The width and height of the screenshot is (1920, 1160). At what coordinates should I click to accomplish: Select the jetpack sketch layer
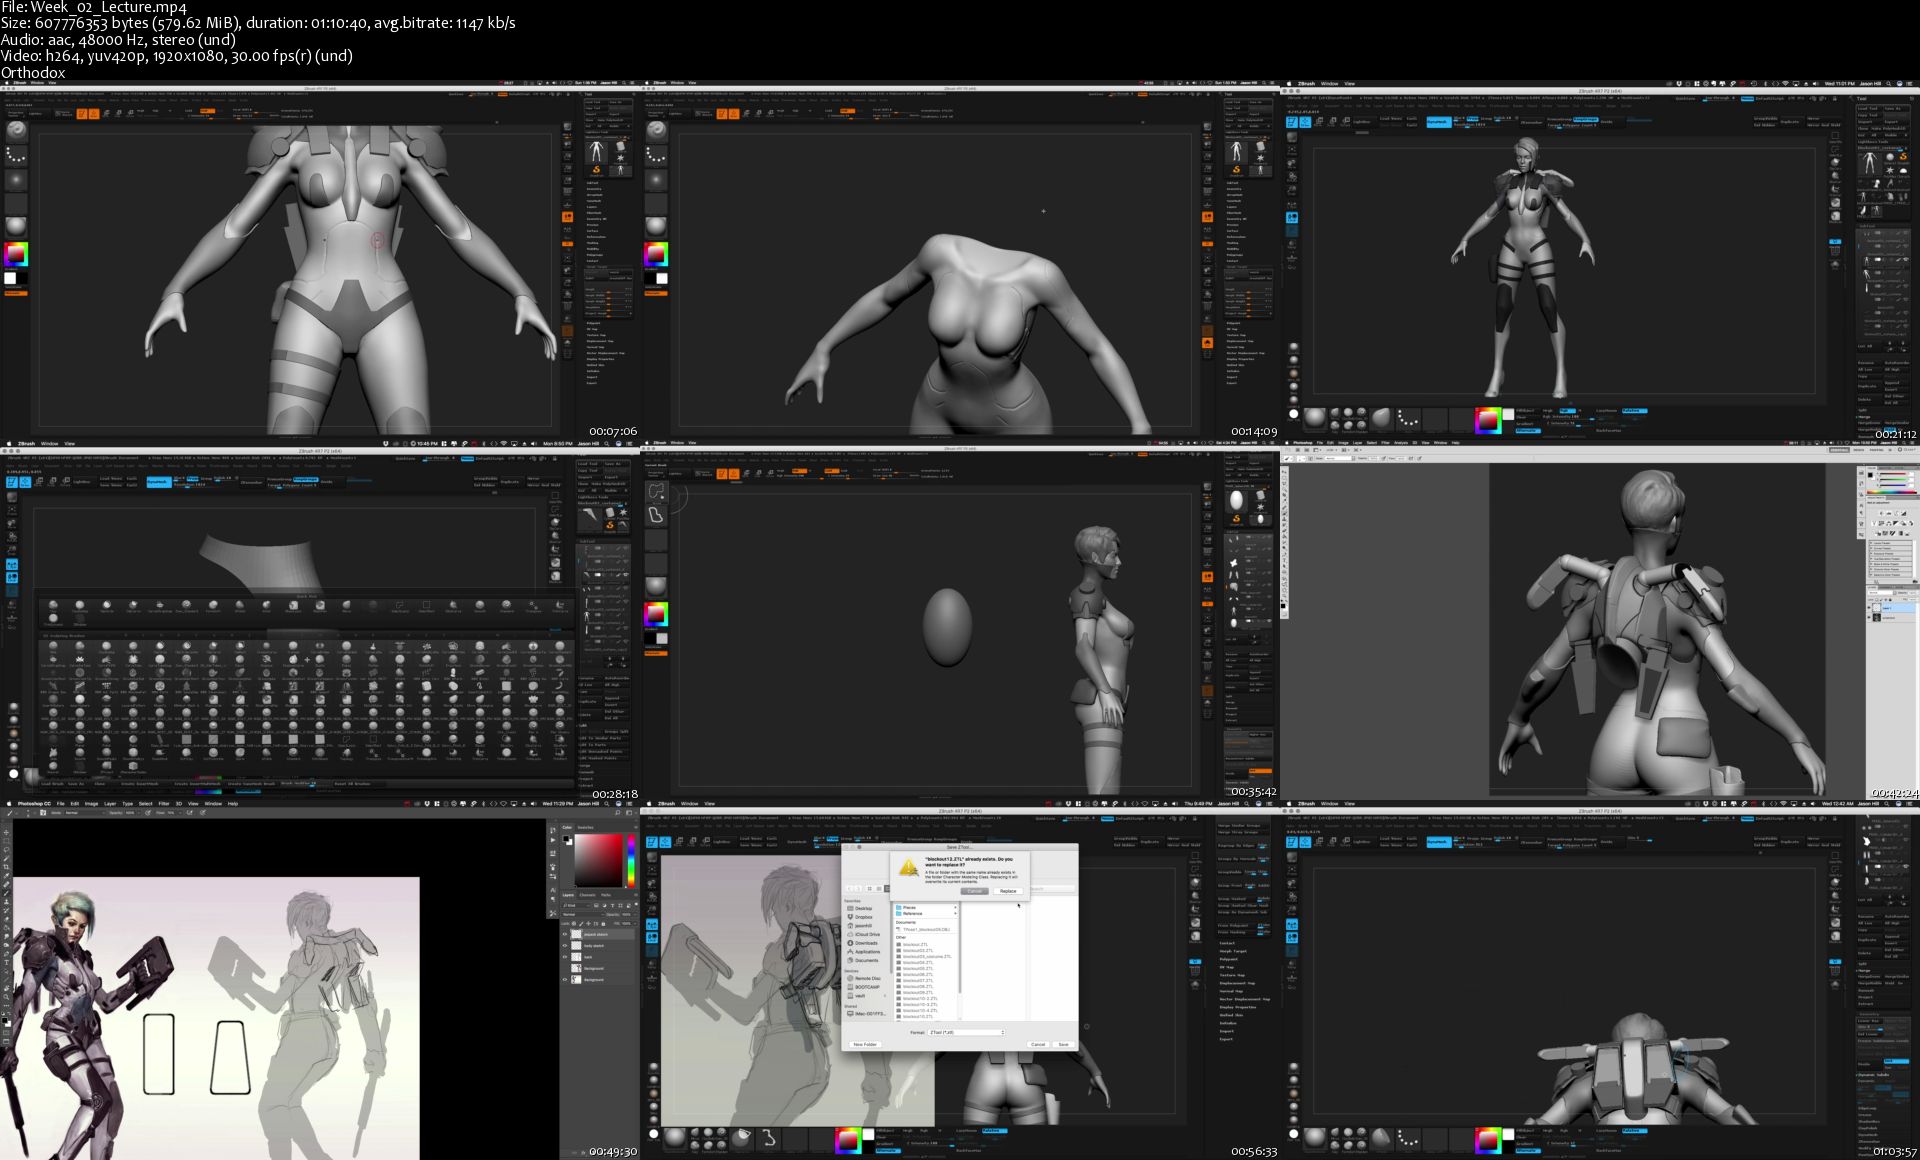click(x=598, y=934)
